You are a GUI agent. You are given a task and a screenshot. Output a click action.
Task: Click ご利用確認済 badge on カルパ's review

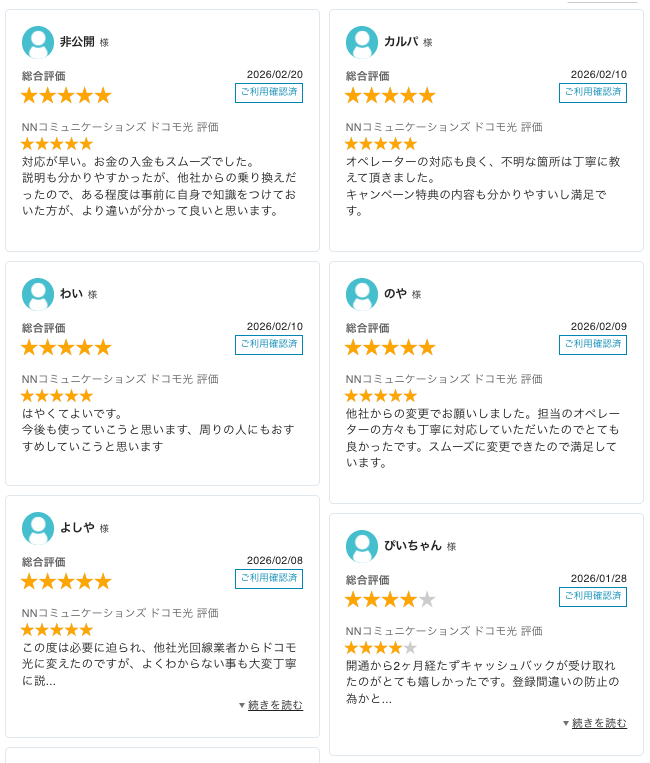(593, 93)
